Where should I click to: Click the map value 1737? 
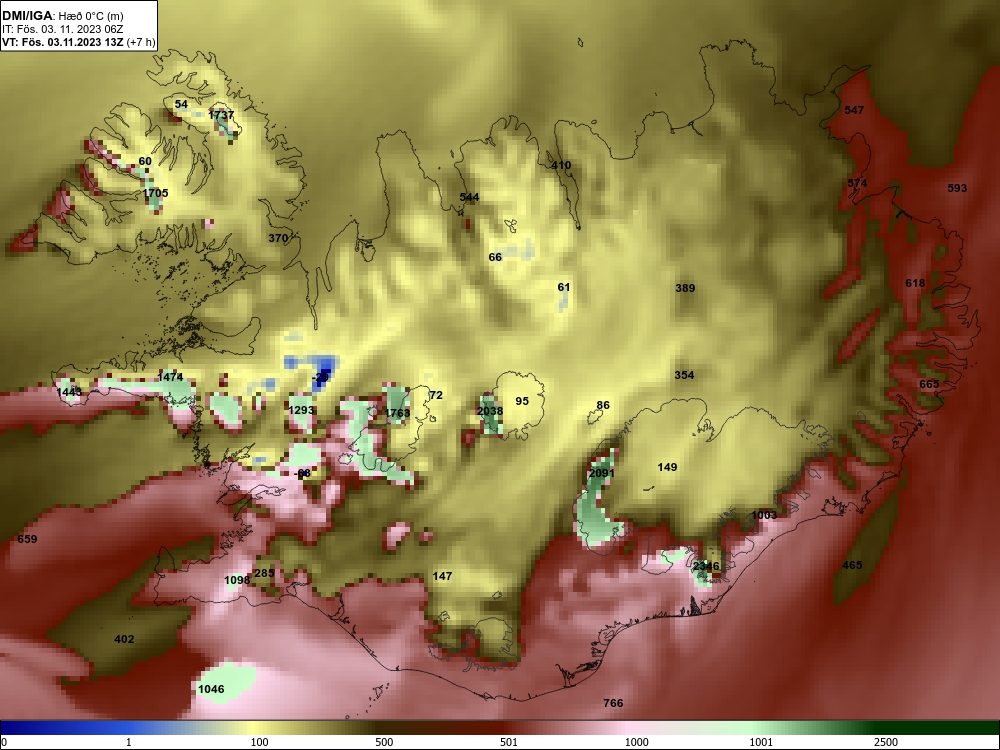(221, 115)
